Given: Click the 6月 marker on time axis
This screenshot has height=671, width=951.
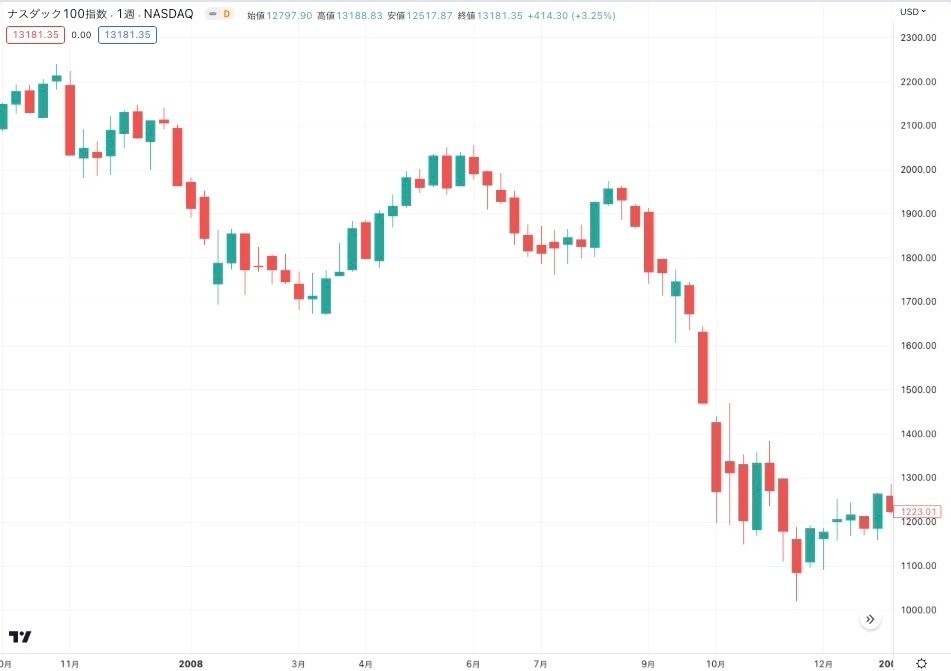Looking at the screenshot, I should 473,662.
